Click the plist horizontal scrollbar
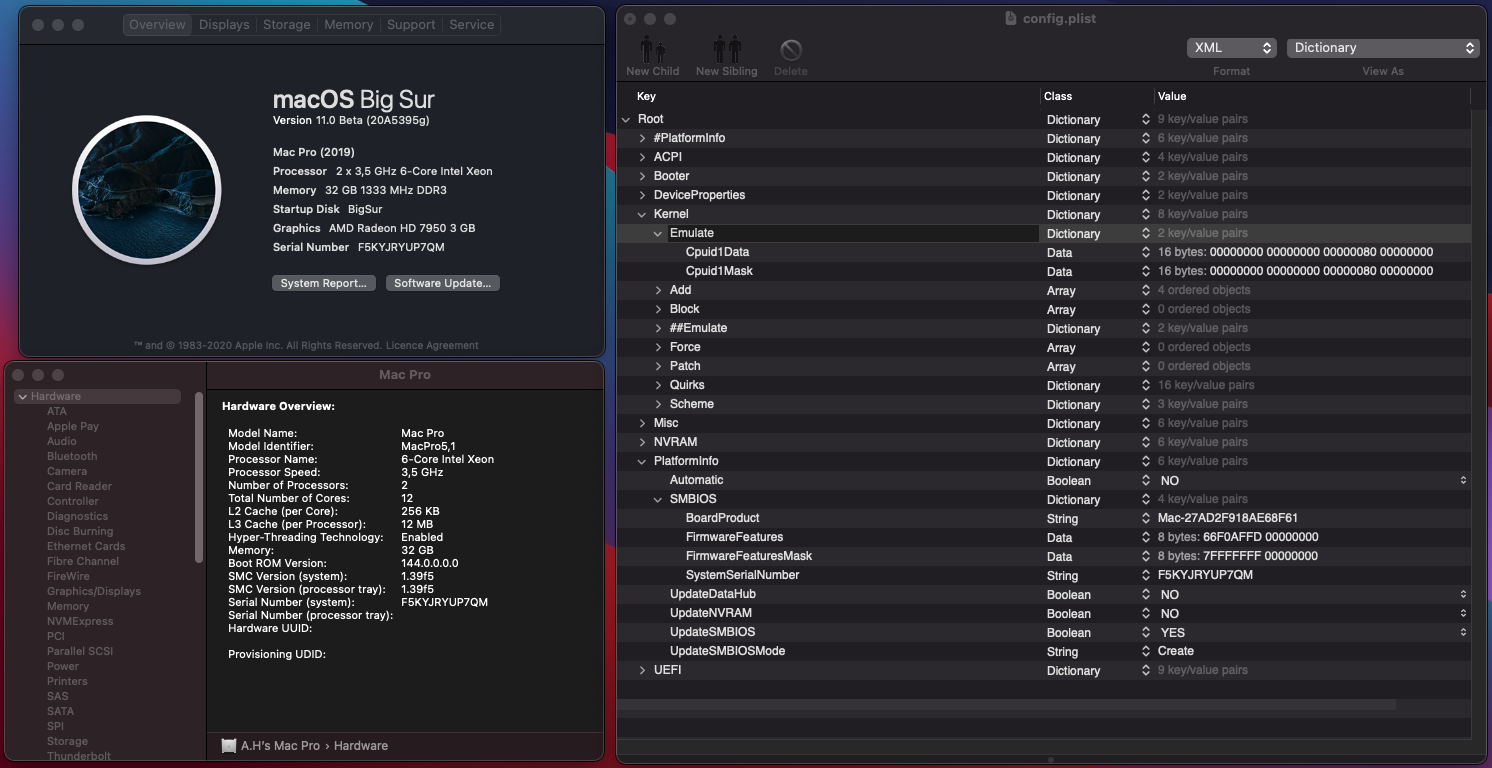Image resolution: width=1492 pixels, height=768 pixels. coord(1007,705)
